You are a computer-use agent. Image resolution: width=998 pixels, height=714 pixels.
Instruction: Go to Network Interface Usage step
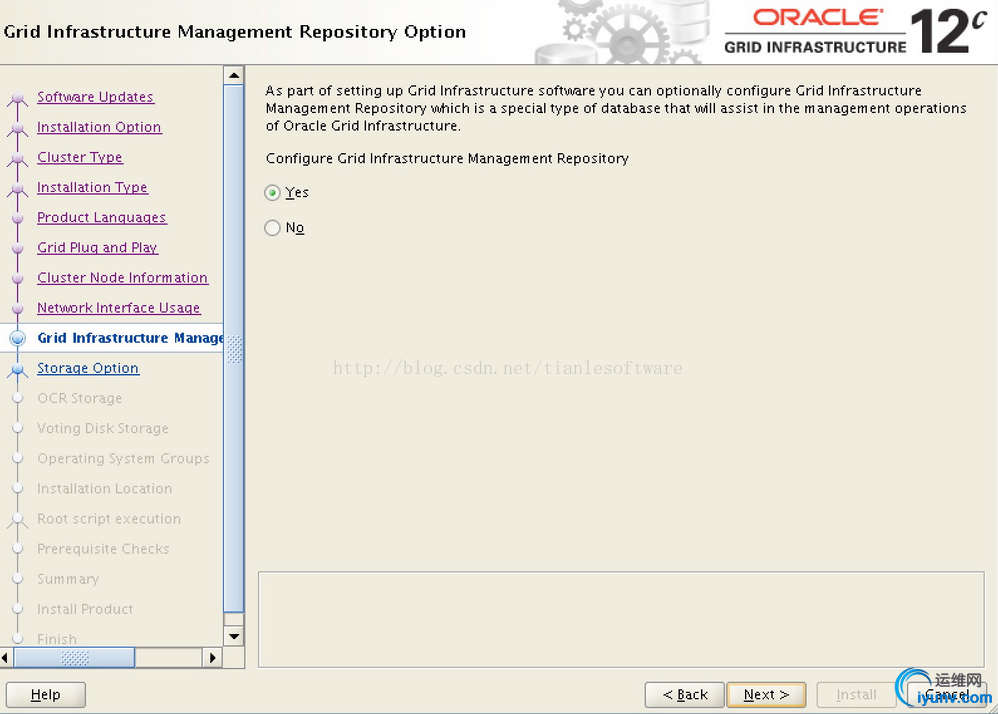(x=118, y=307)
